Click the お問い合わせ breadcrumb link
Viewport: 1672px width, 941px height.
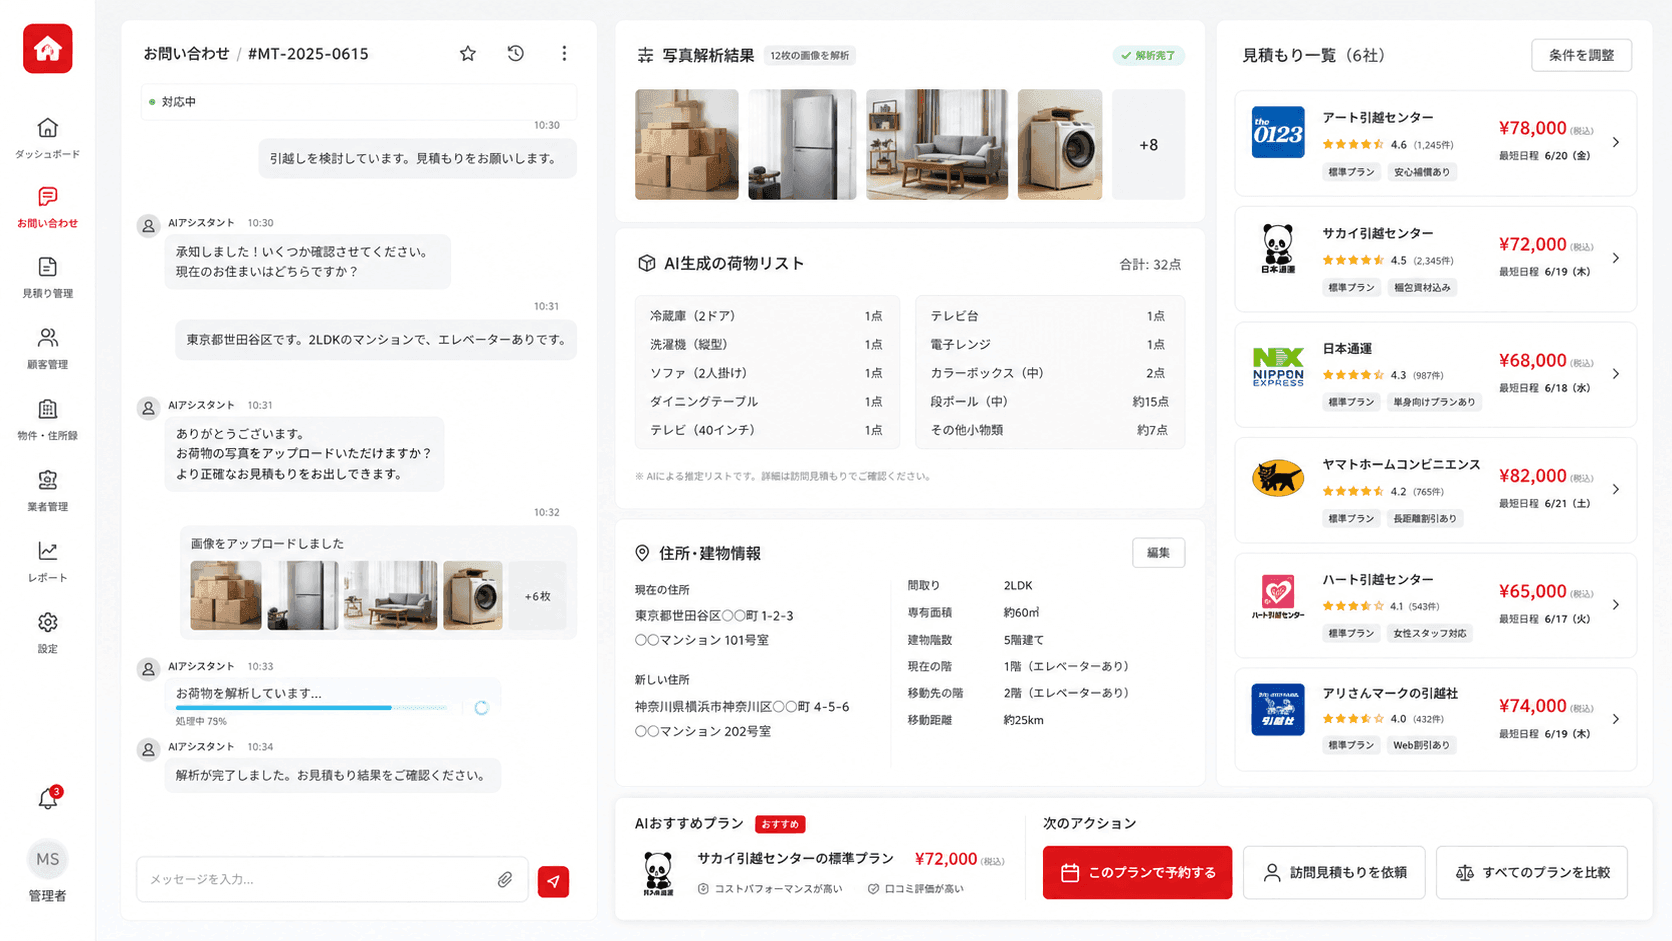pos(186,54)
